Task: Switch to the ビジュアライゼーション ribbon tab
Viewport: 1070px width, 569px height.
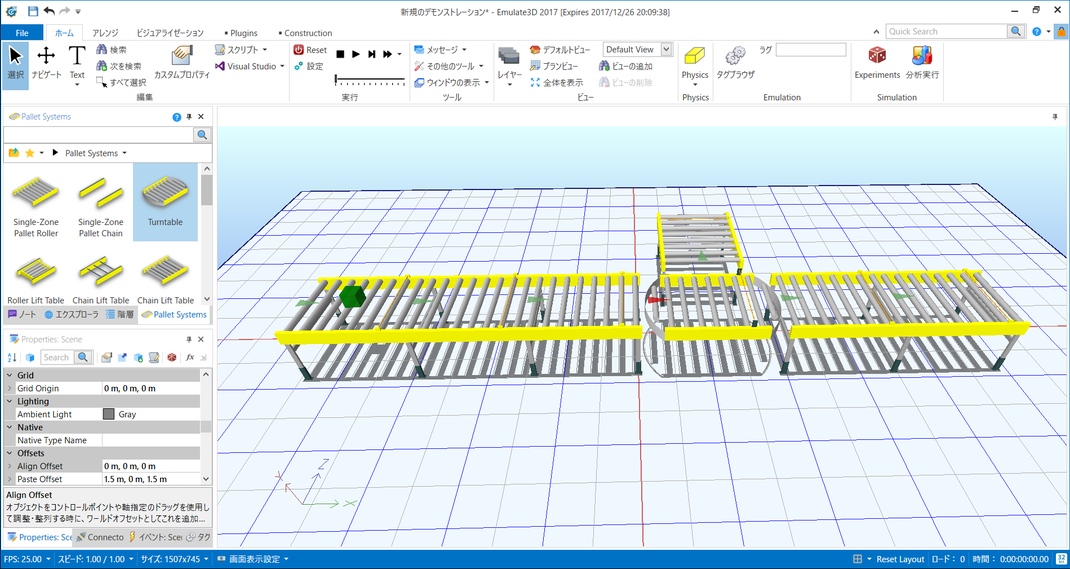Action: tap(170, 33)
